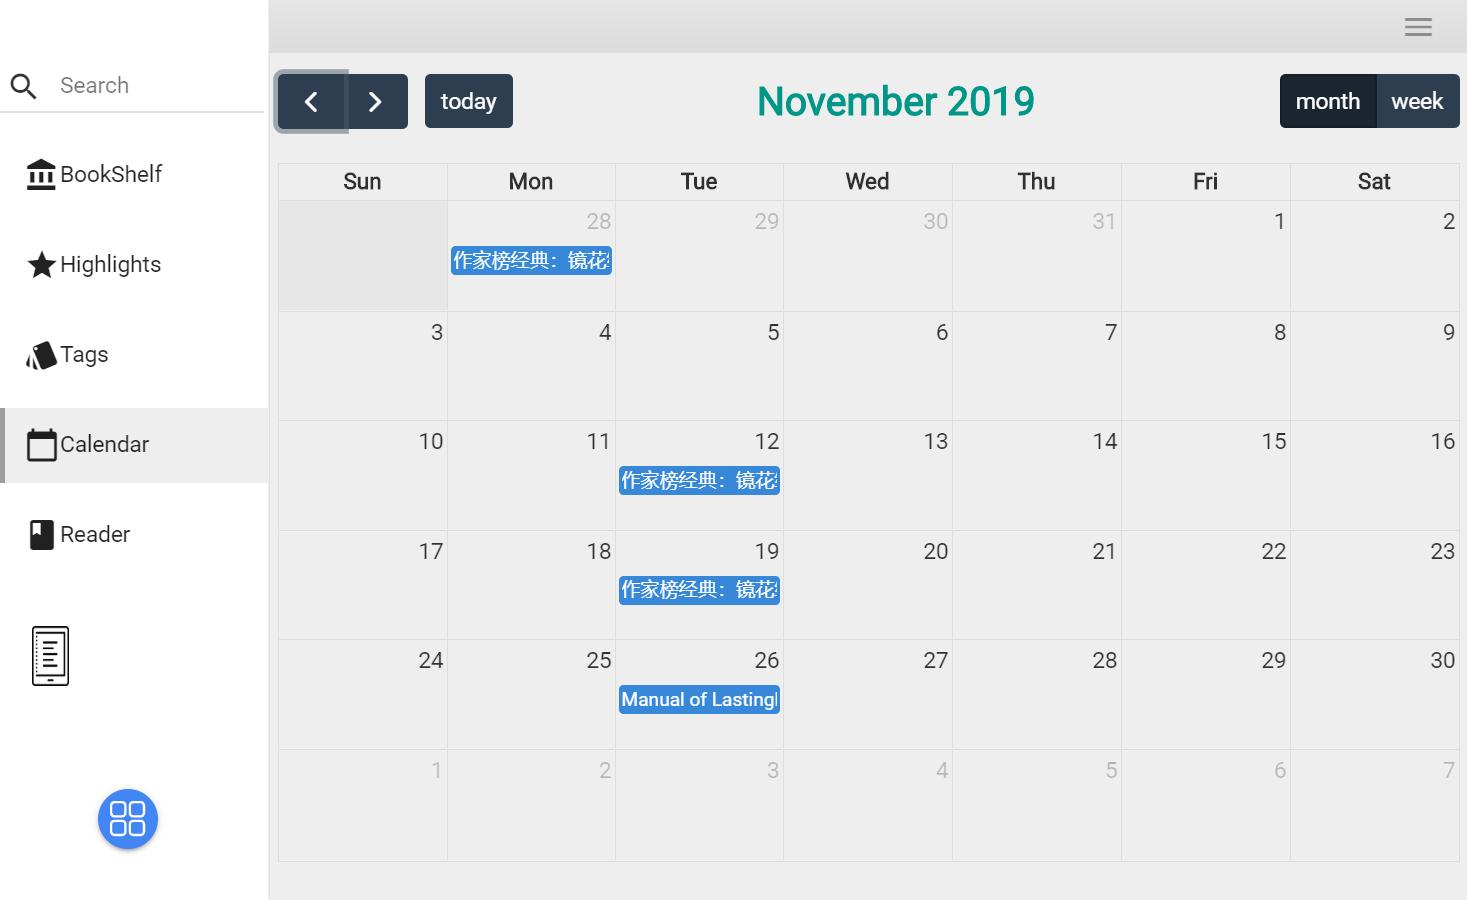Go to previous month with left chevron
This screenshot has width=1467, height=900.
pos(312,101)
